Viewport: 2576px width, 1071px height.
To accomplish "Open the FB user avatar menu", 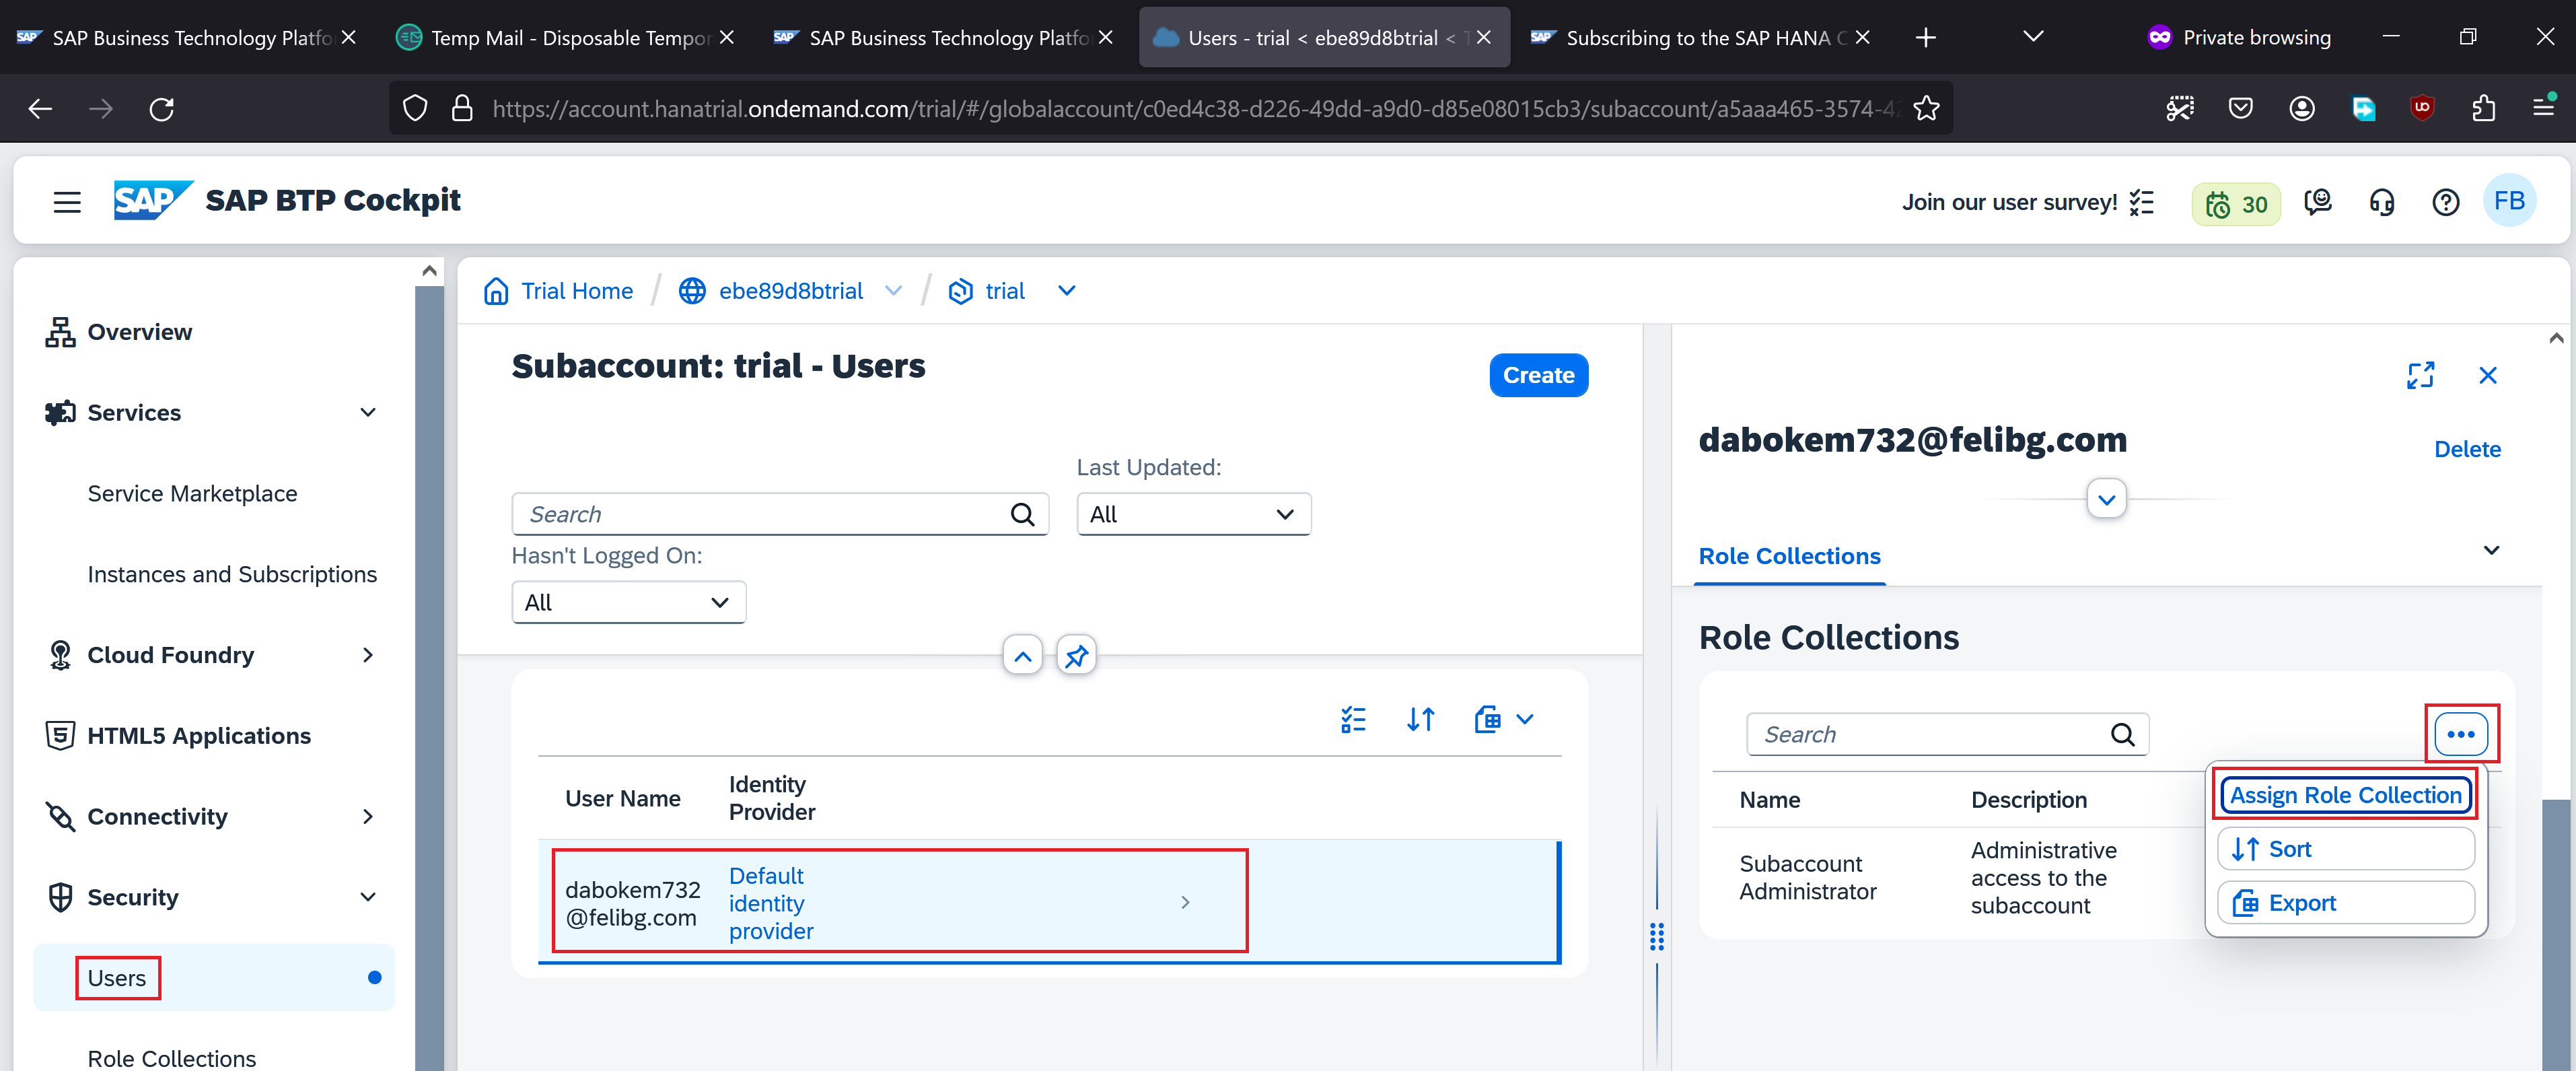I will point(2508,202).
